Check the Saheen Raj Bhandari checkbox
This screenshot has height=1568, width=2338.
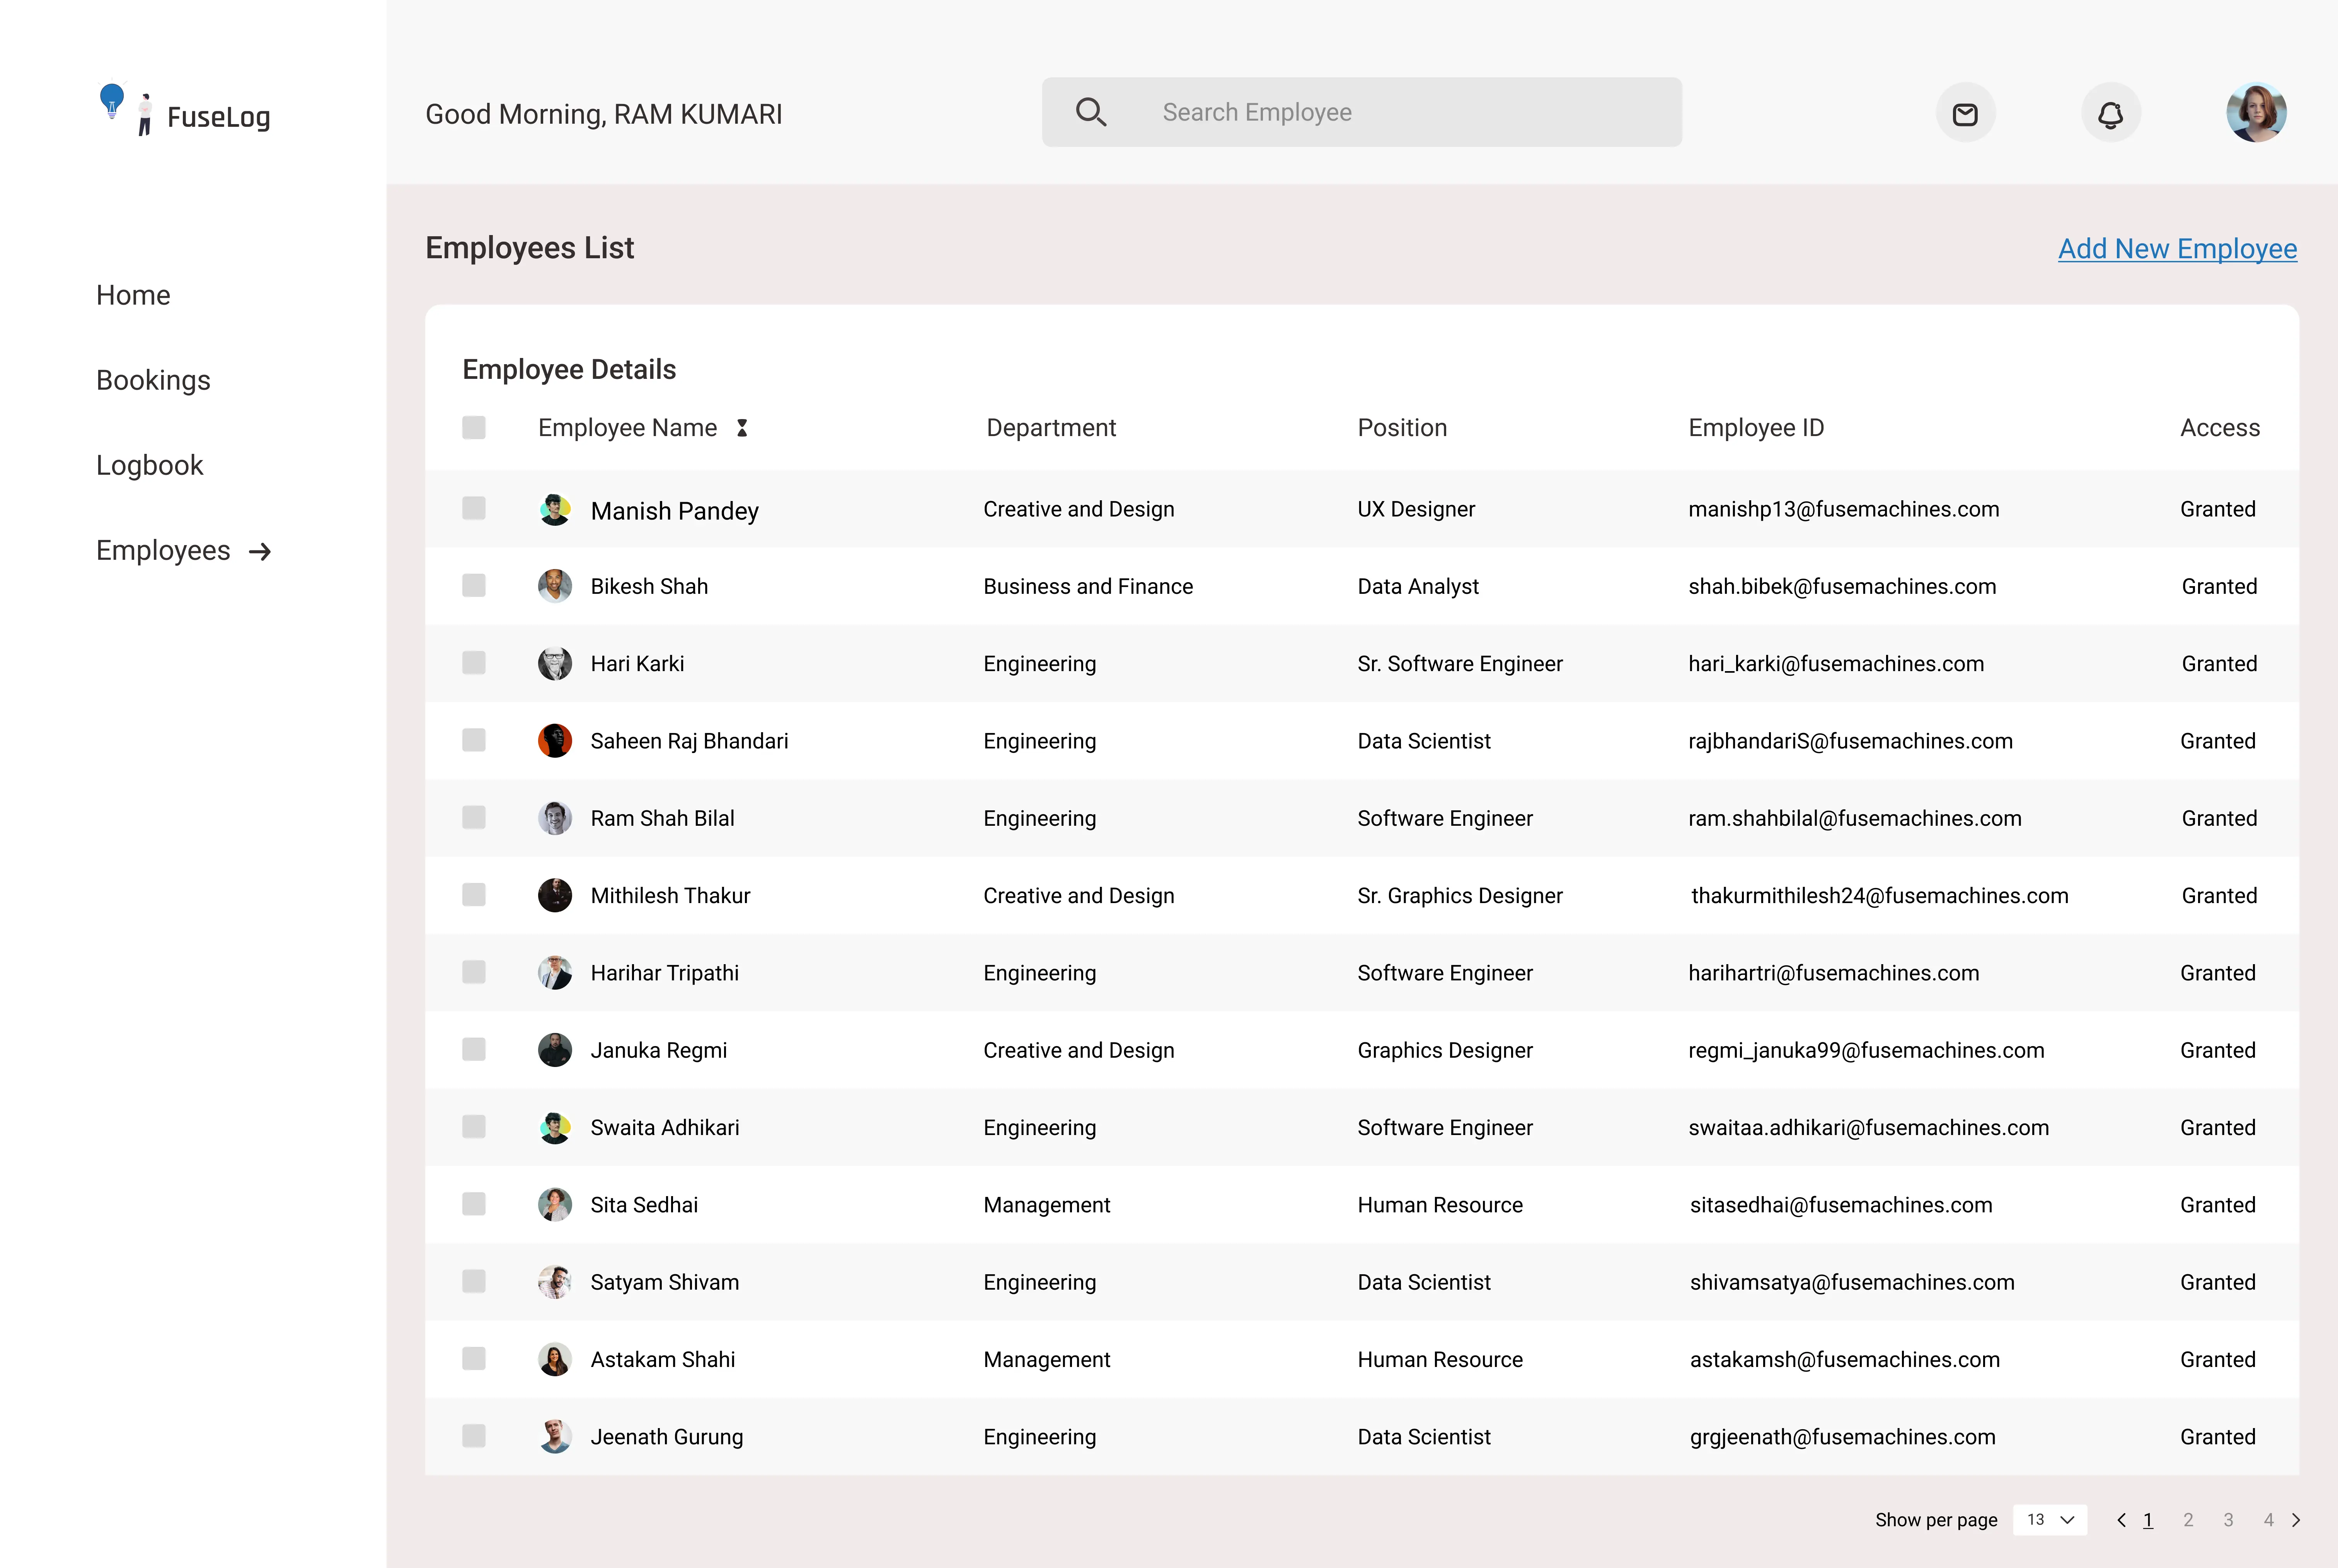[x=474, y=740]
